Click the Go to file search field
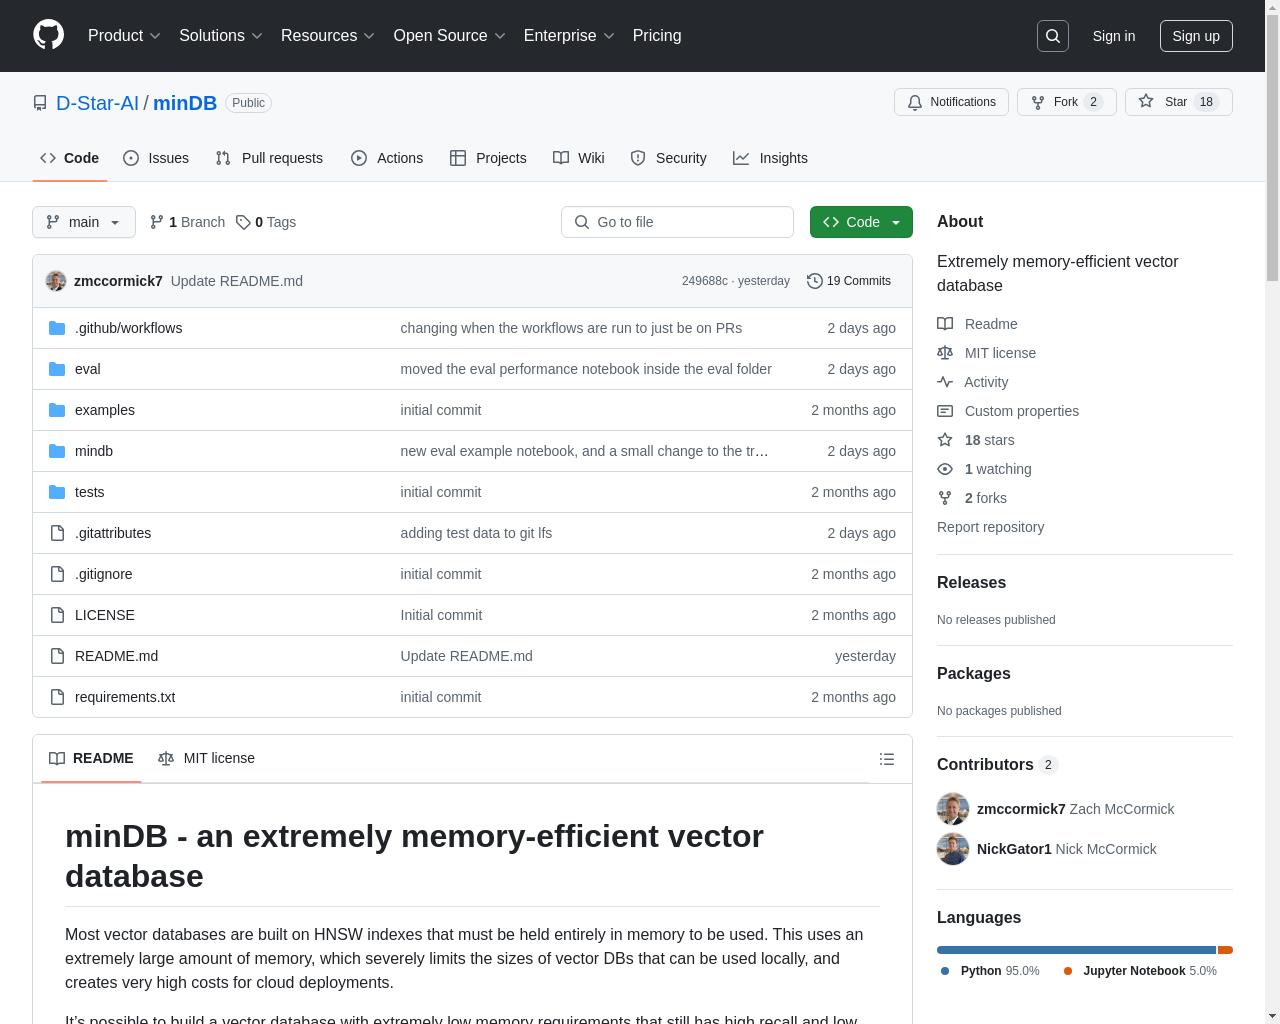 pos(677,222)
